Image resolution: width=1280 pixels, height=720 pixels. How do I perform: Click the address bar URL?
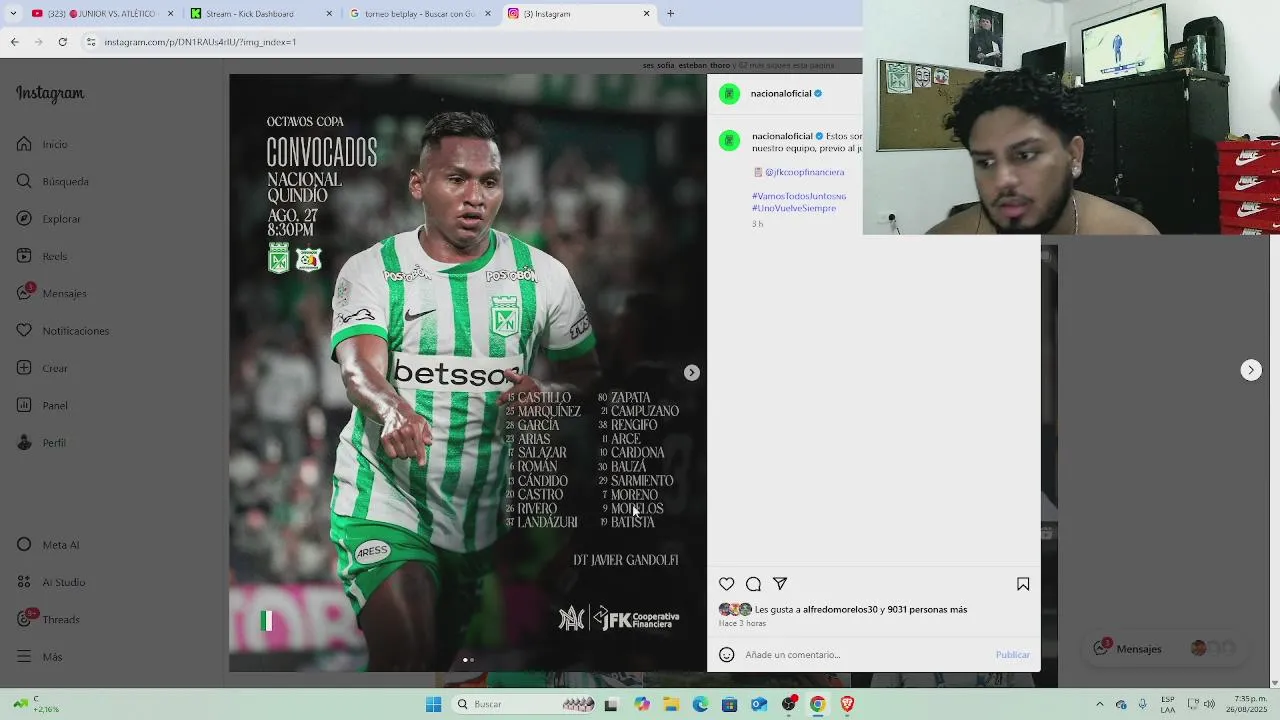click(200, 42)
